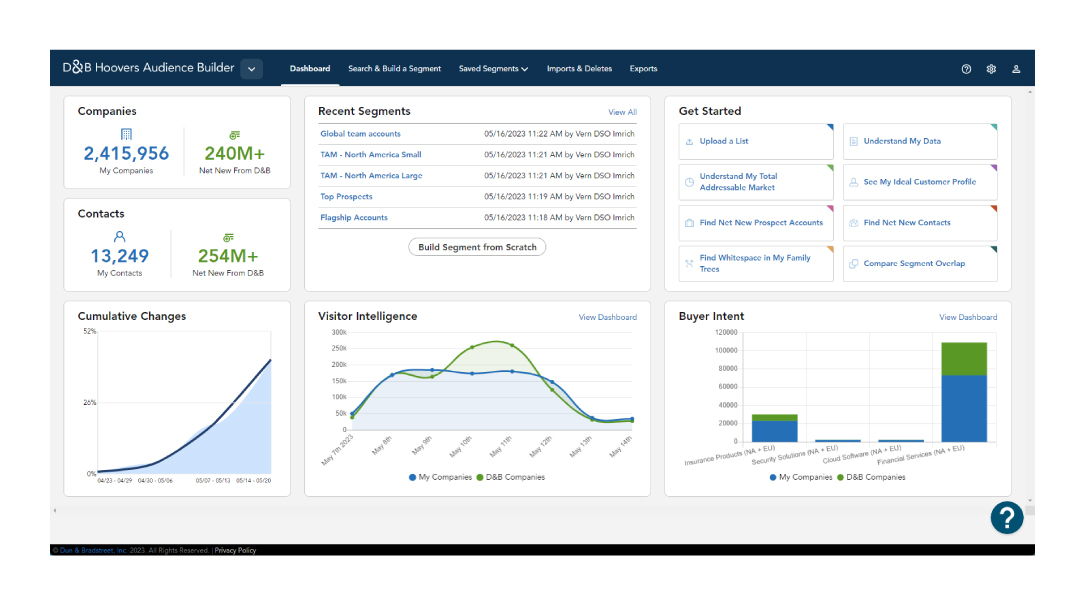Open the TAM - North America Small segment
1090x606 pixels.
tap(371, 155)
